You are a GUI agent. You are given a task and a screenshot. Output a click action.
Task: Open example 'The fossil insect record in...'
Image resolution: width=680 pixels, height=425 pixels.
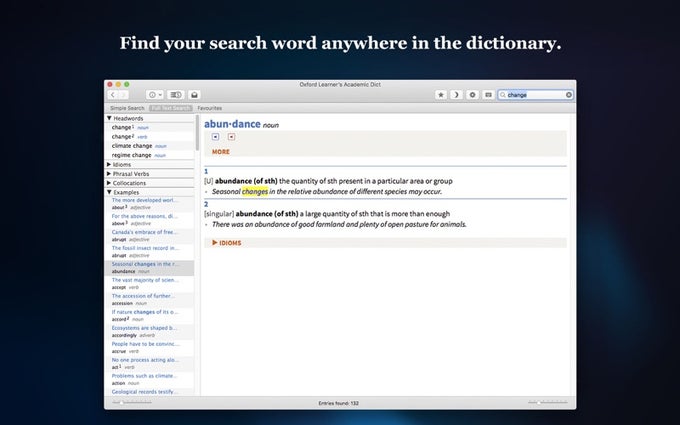pos(149,252)
